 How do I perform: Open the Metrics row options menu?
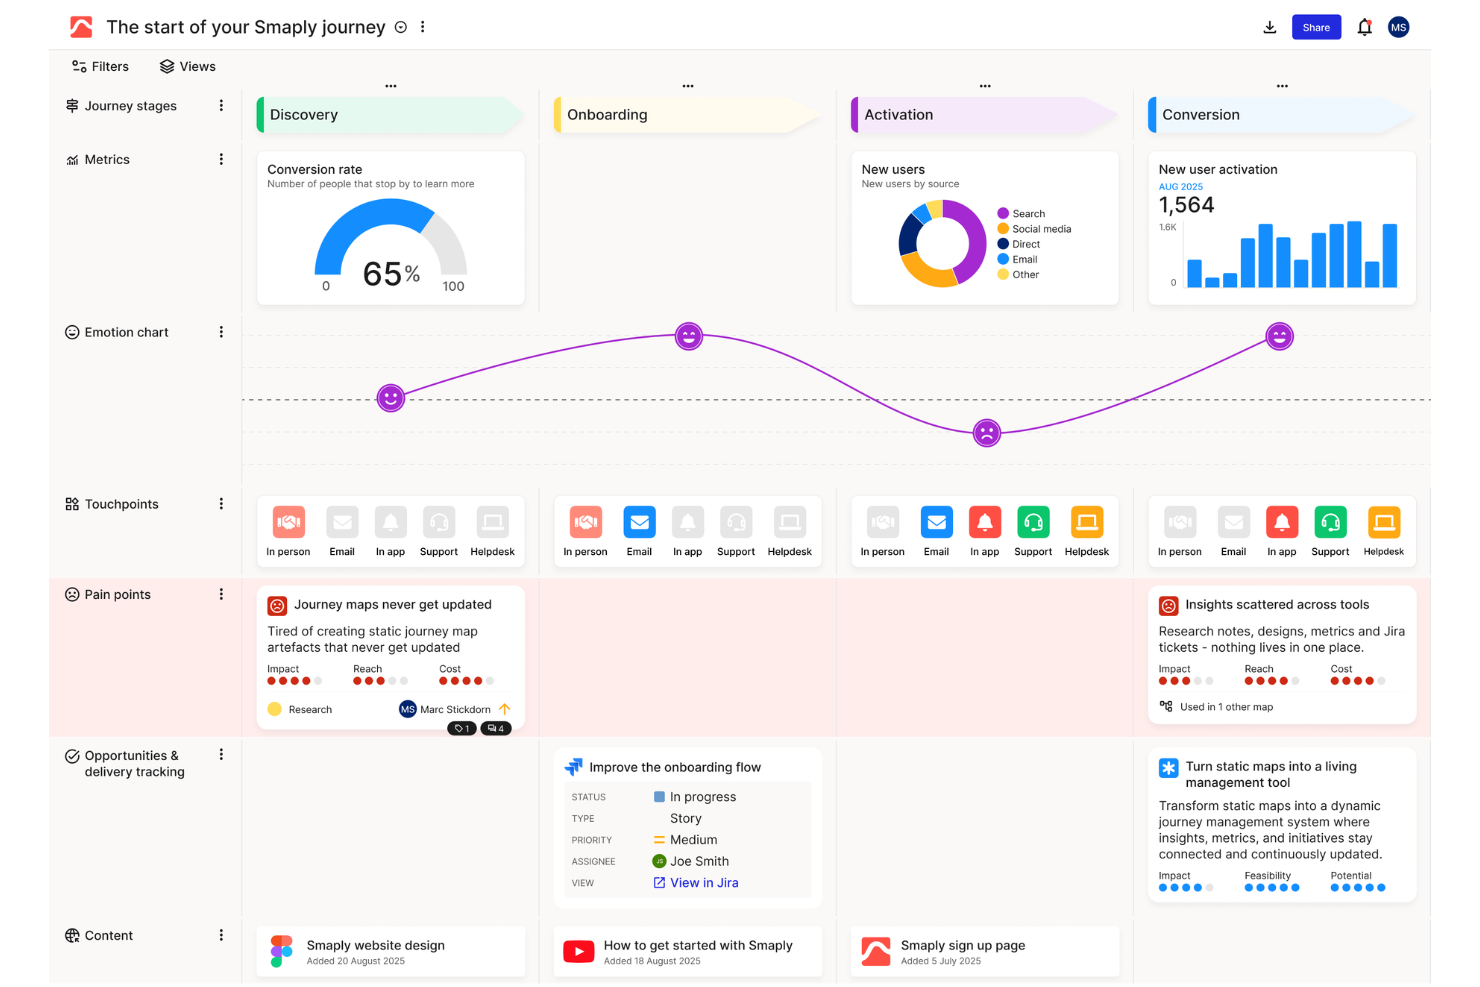click(x=221, y=159)
